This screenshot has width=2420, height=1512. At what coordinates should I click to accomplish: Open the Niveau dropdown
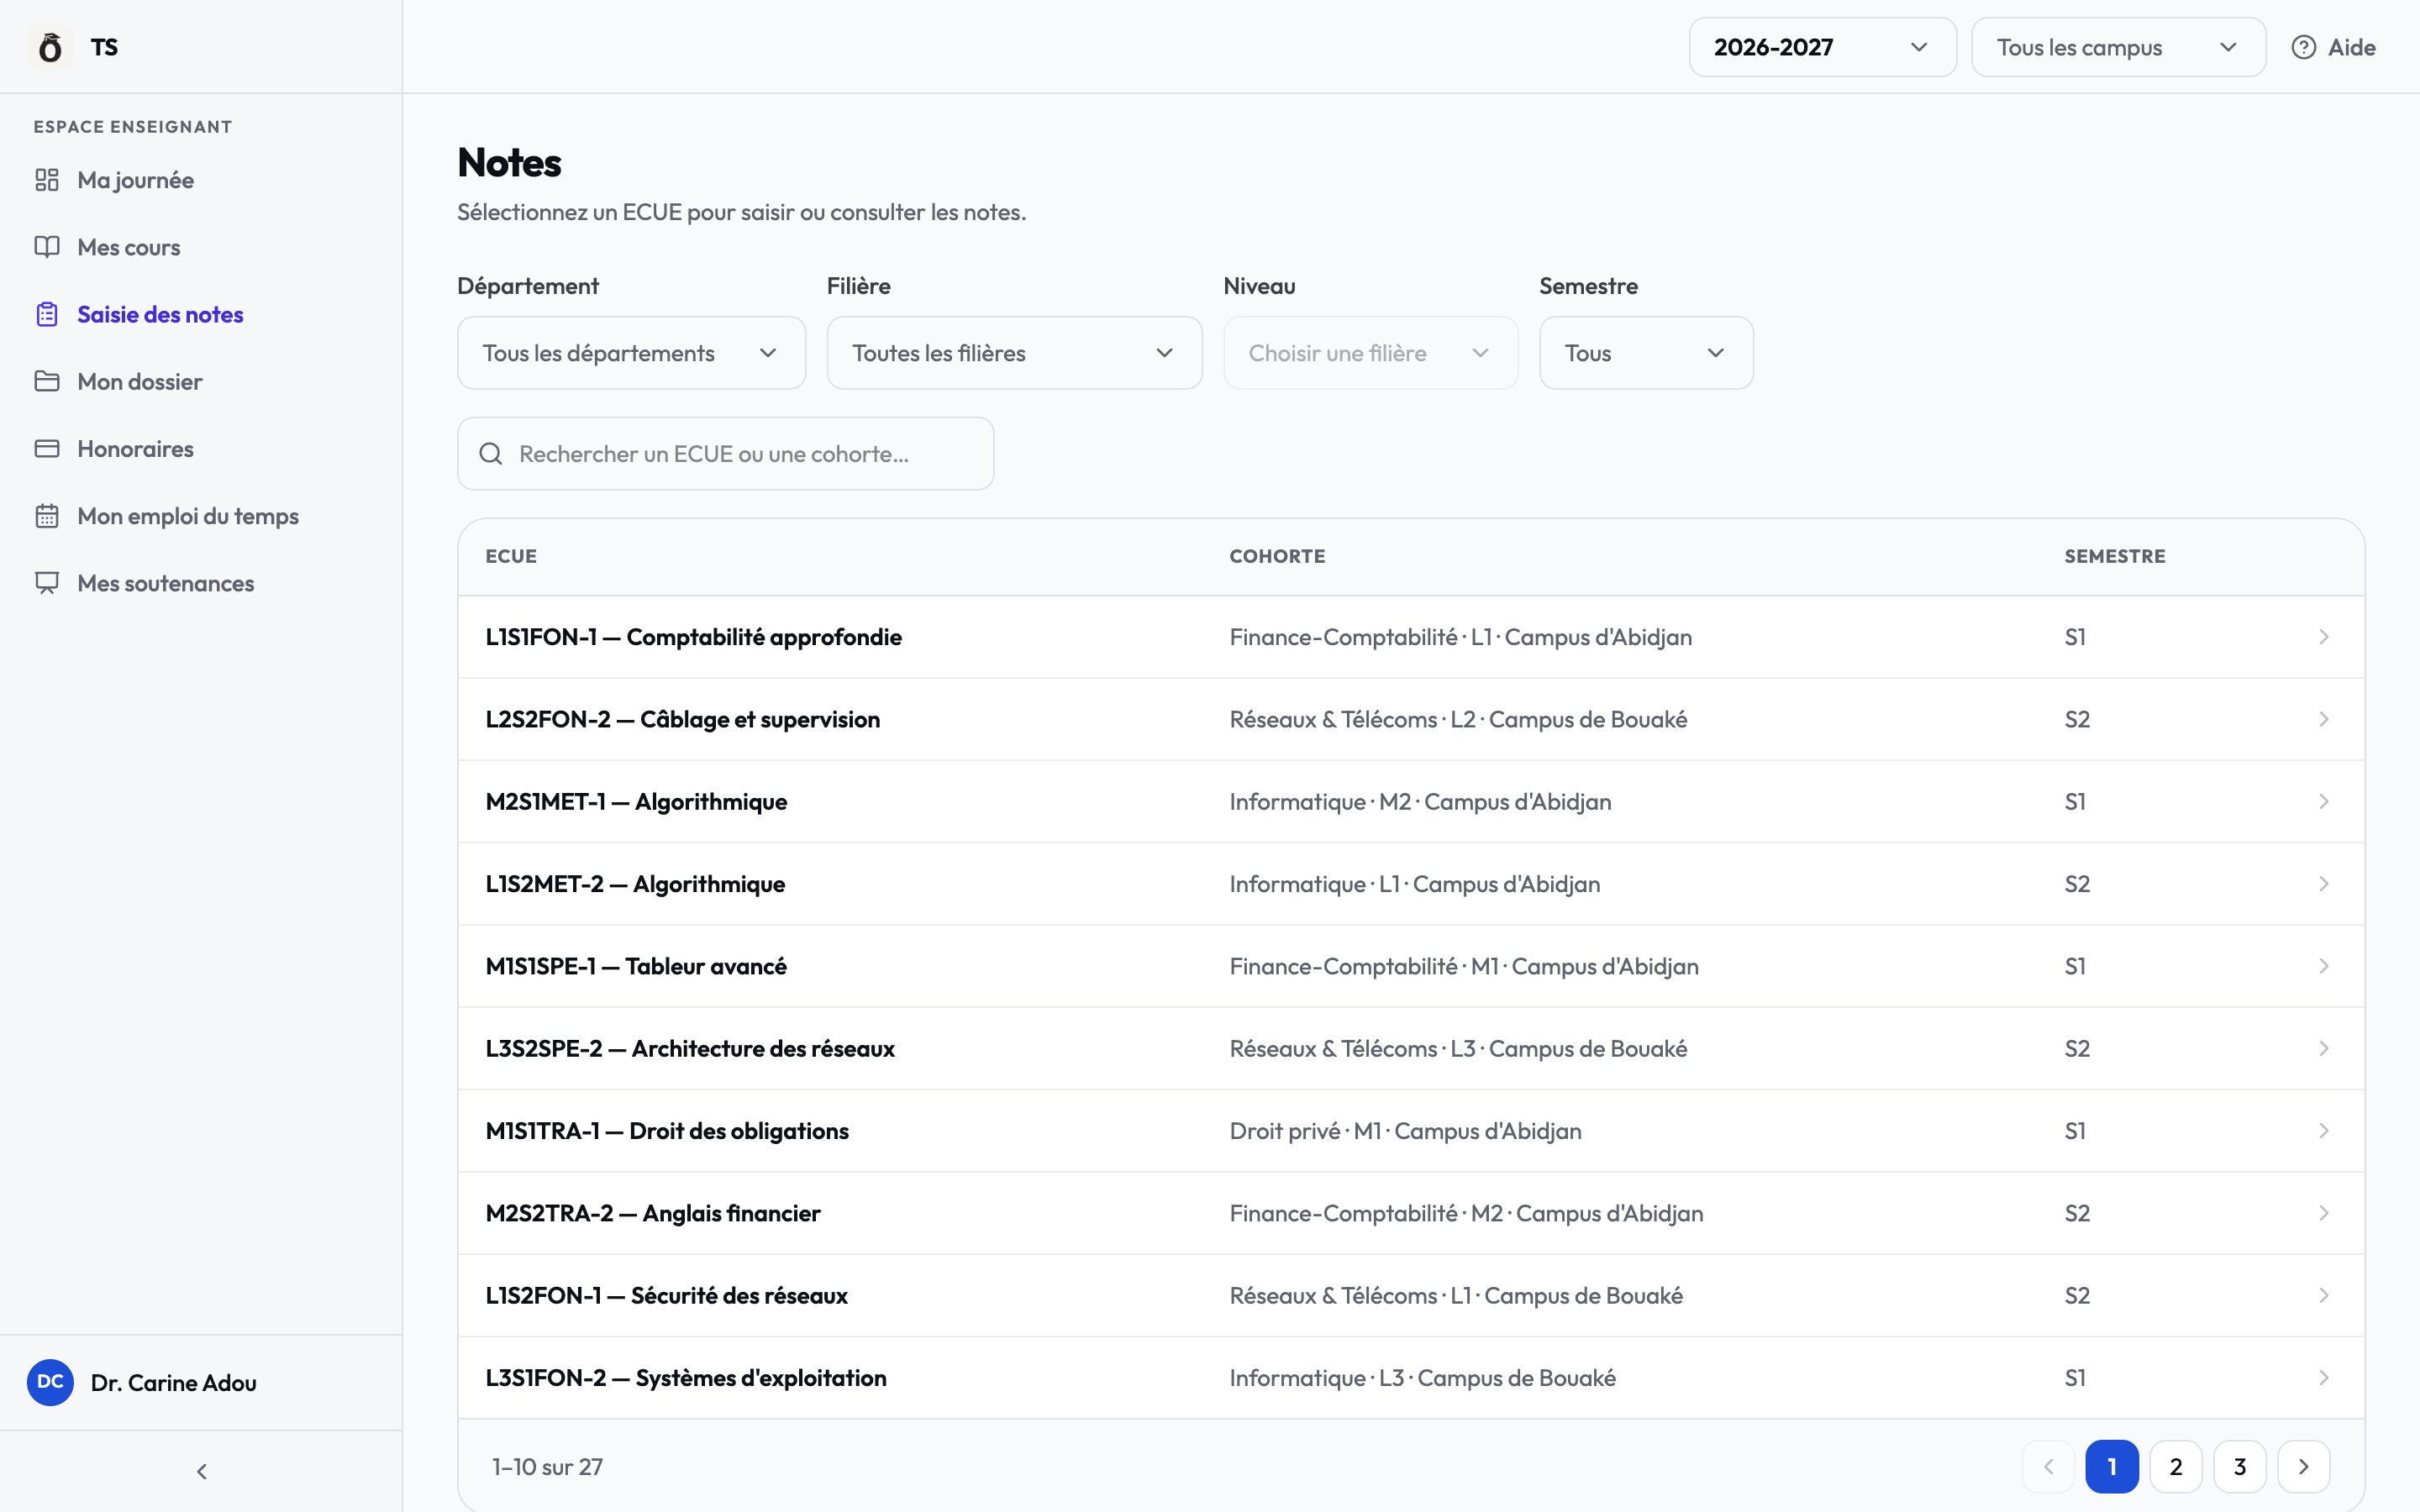pyautogui.click(x=1370, y=353)
